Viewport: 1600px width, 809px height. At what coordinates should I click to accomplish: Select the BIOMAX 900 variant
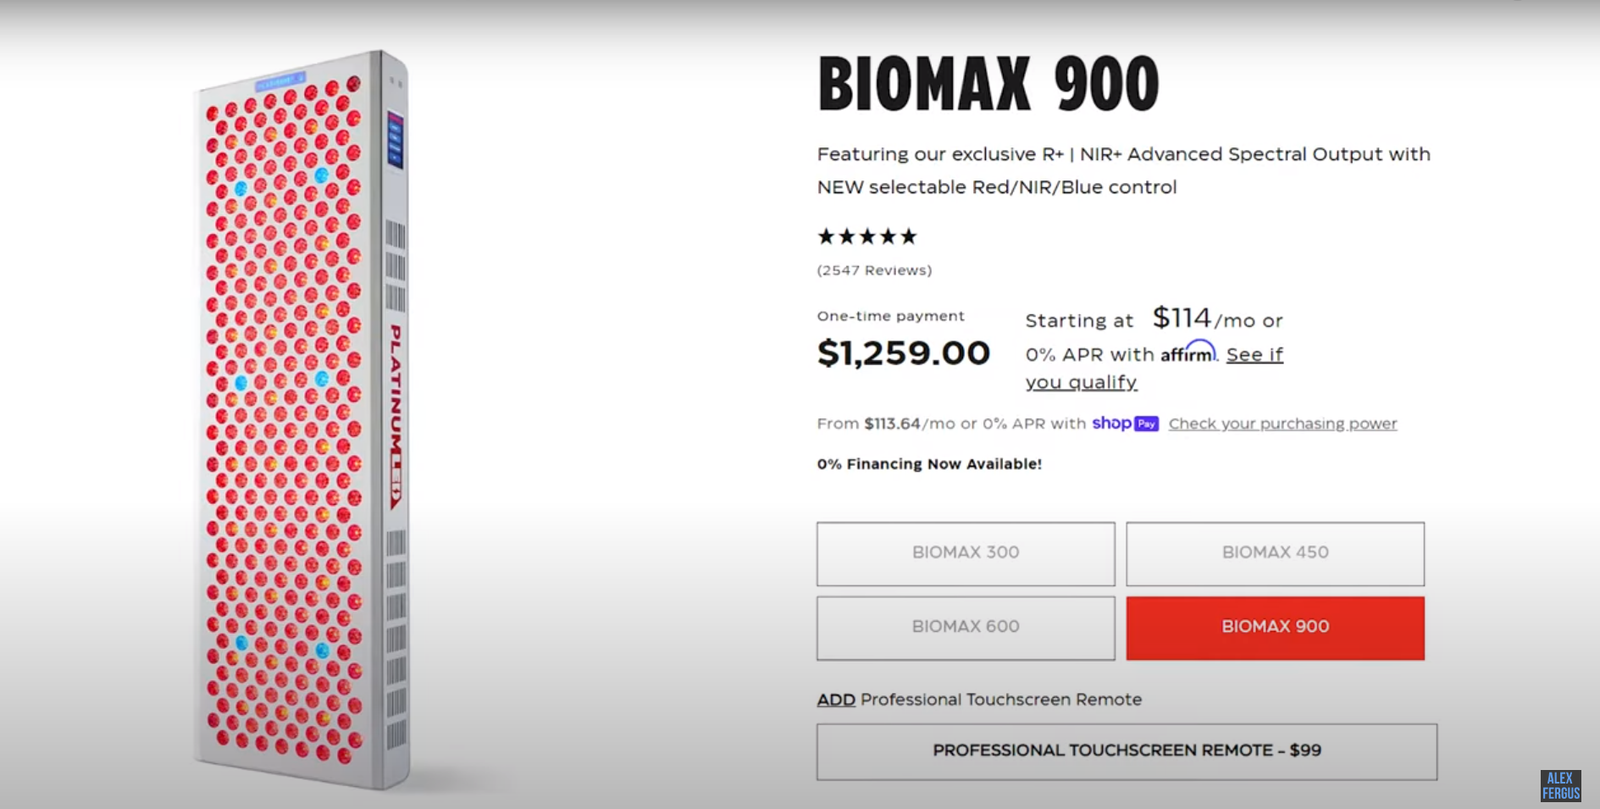[1275, 627]
